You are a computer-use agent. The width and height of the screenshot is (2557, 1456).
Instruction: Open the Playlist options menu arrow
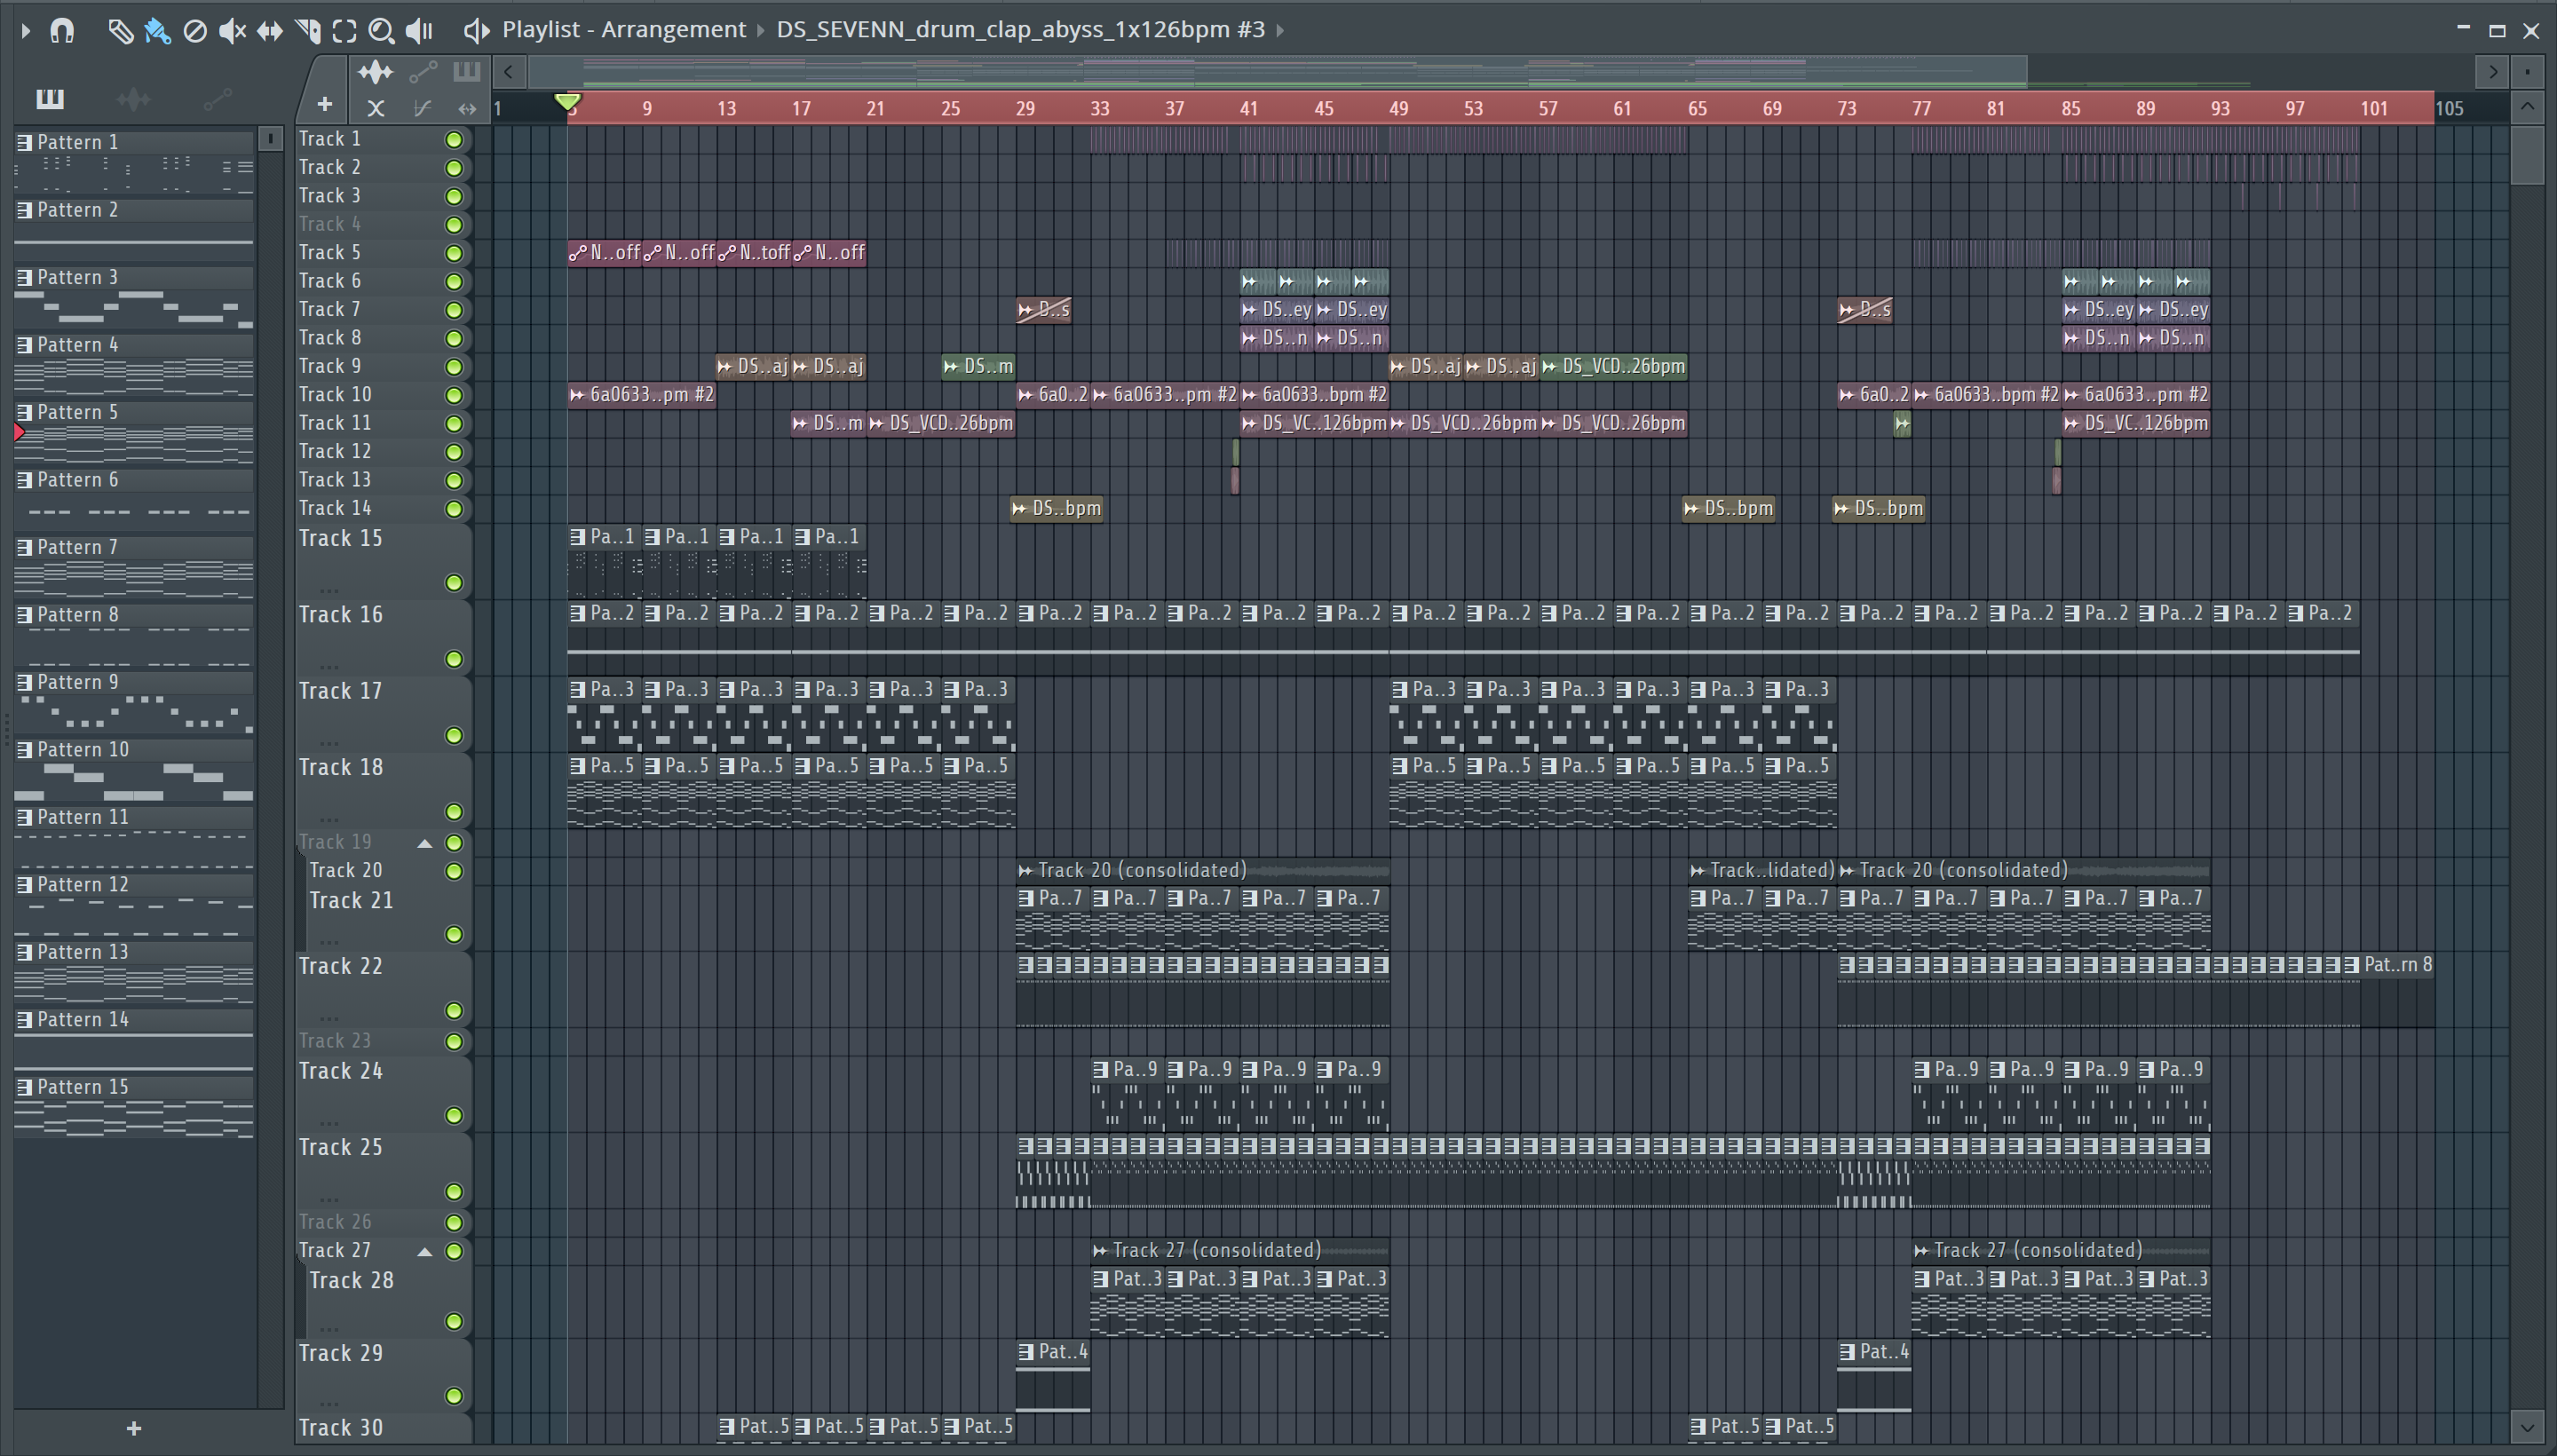click(x=26, y=31)
